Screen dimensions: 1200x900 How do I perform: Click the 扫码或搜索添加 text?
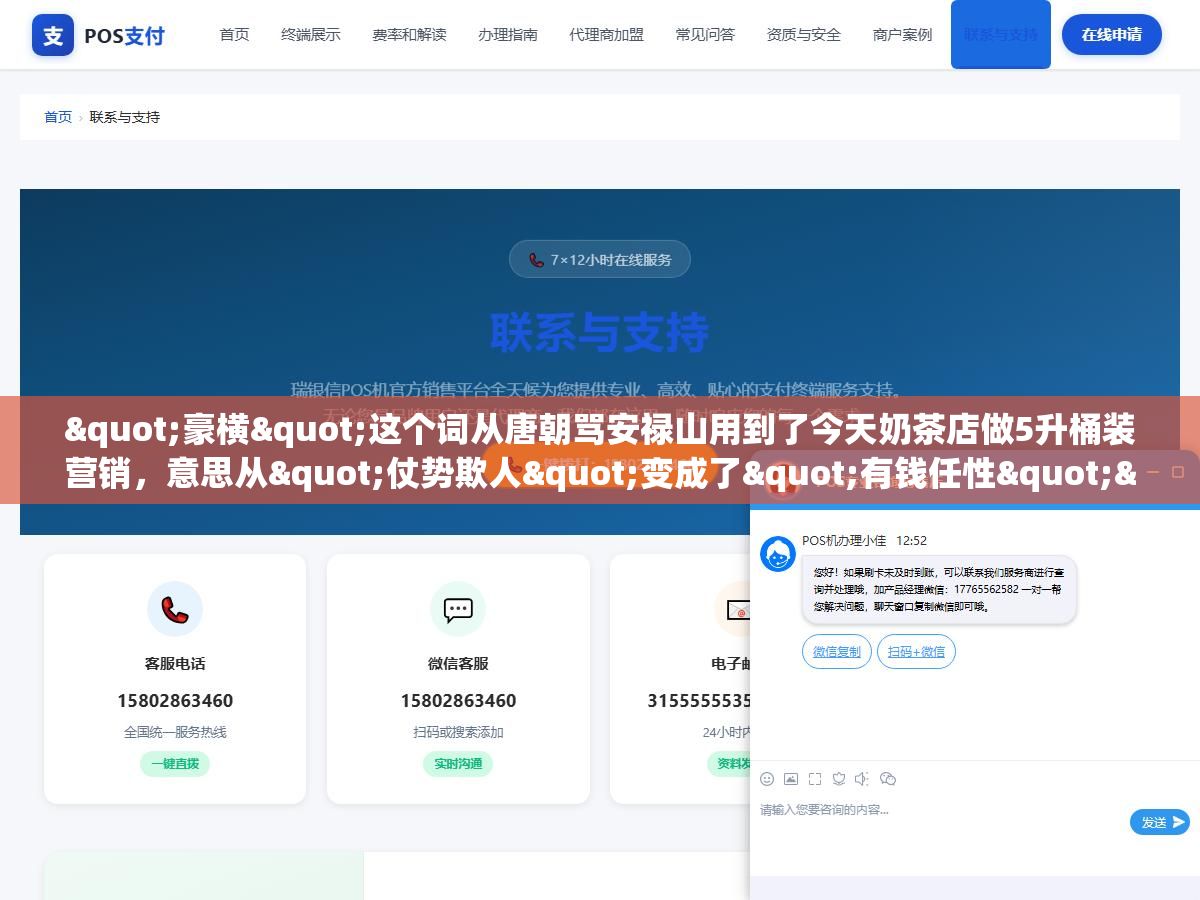pos(458,732)
